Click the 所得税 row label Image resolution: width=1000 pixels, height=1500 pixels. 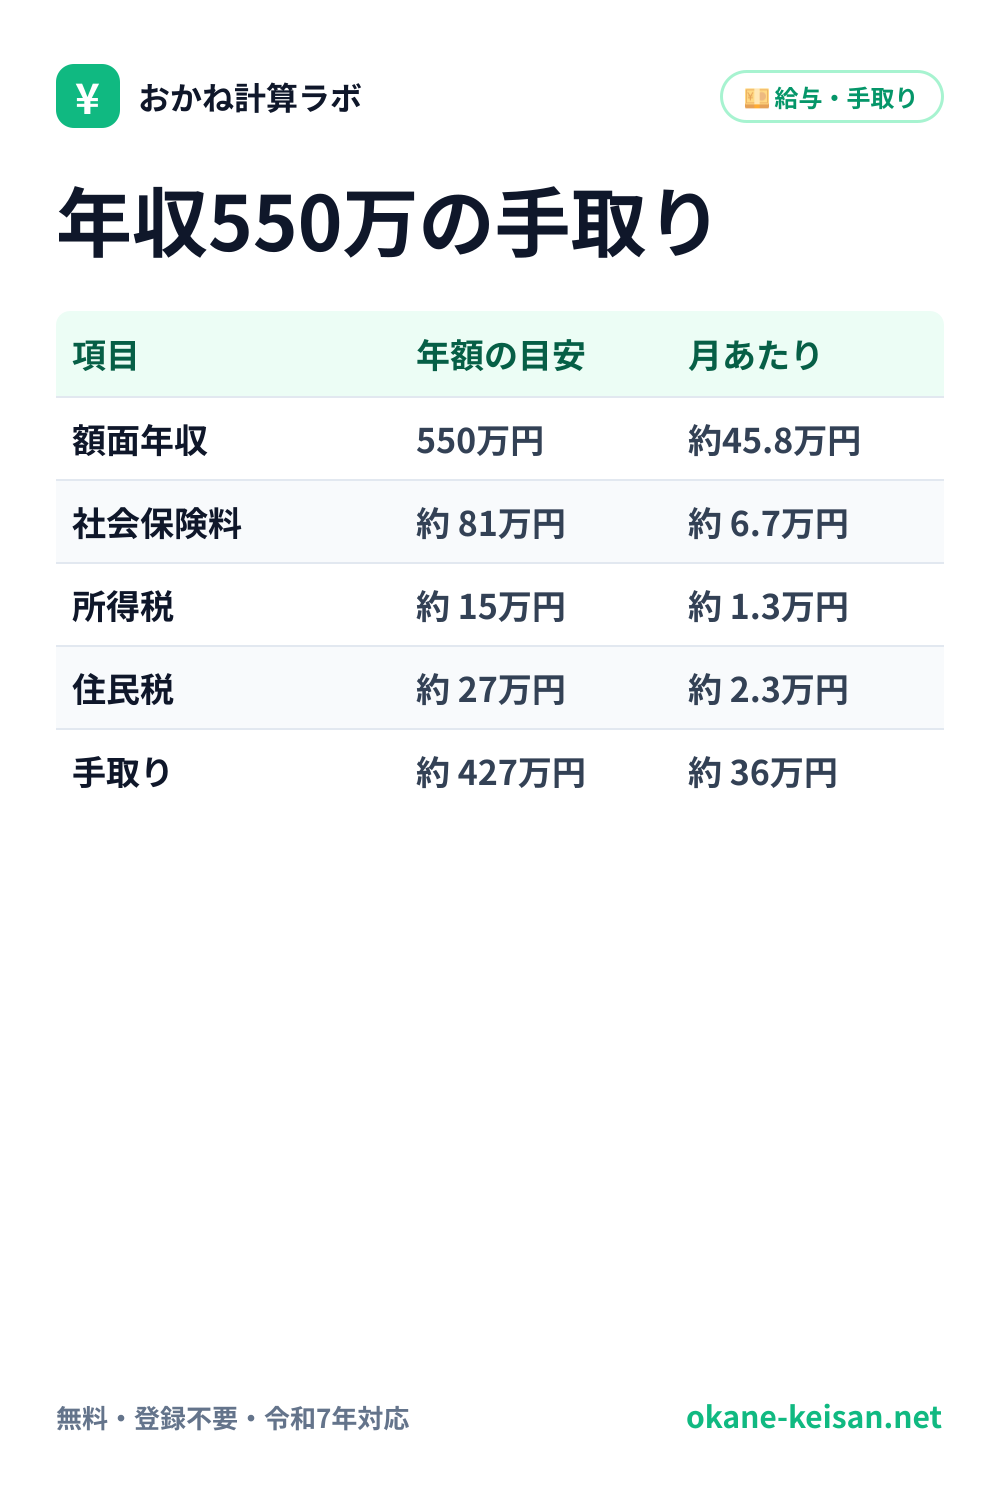[123, 606]
